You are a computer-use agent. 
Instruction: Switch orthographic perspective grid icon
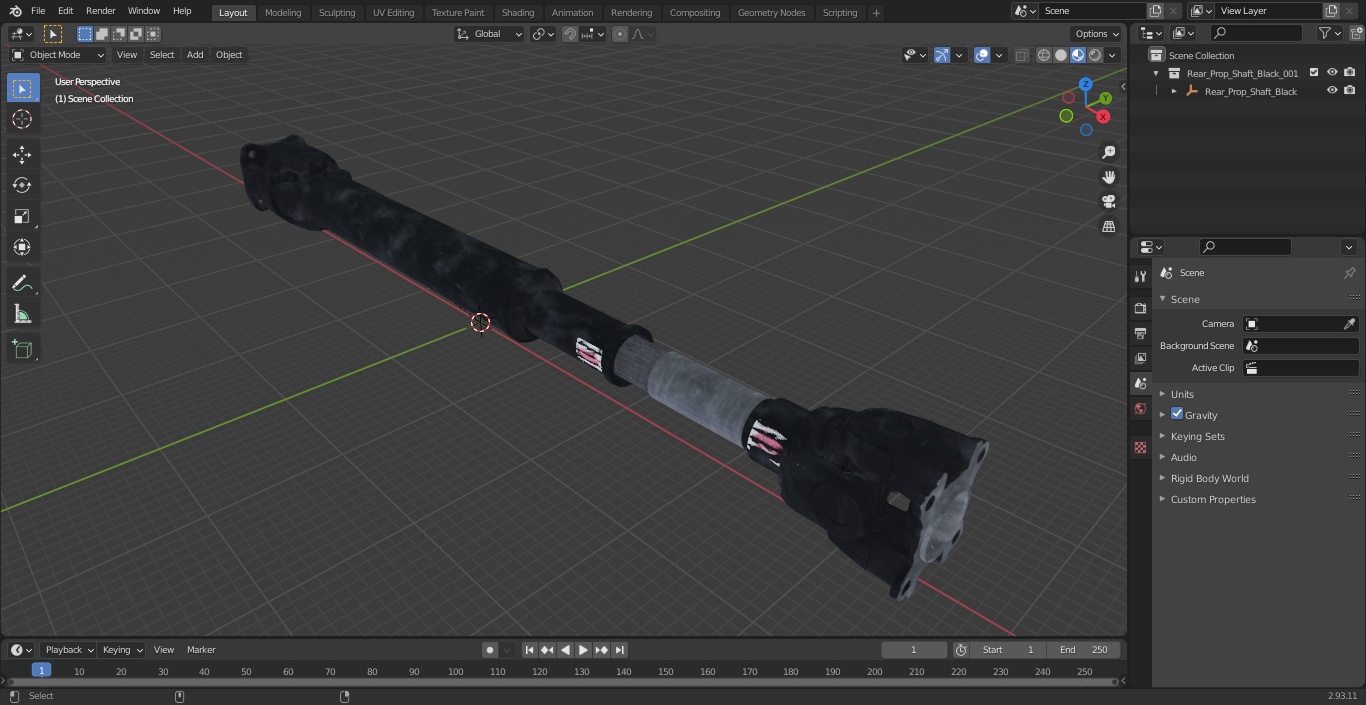[x=1108, y=227]
